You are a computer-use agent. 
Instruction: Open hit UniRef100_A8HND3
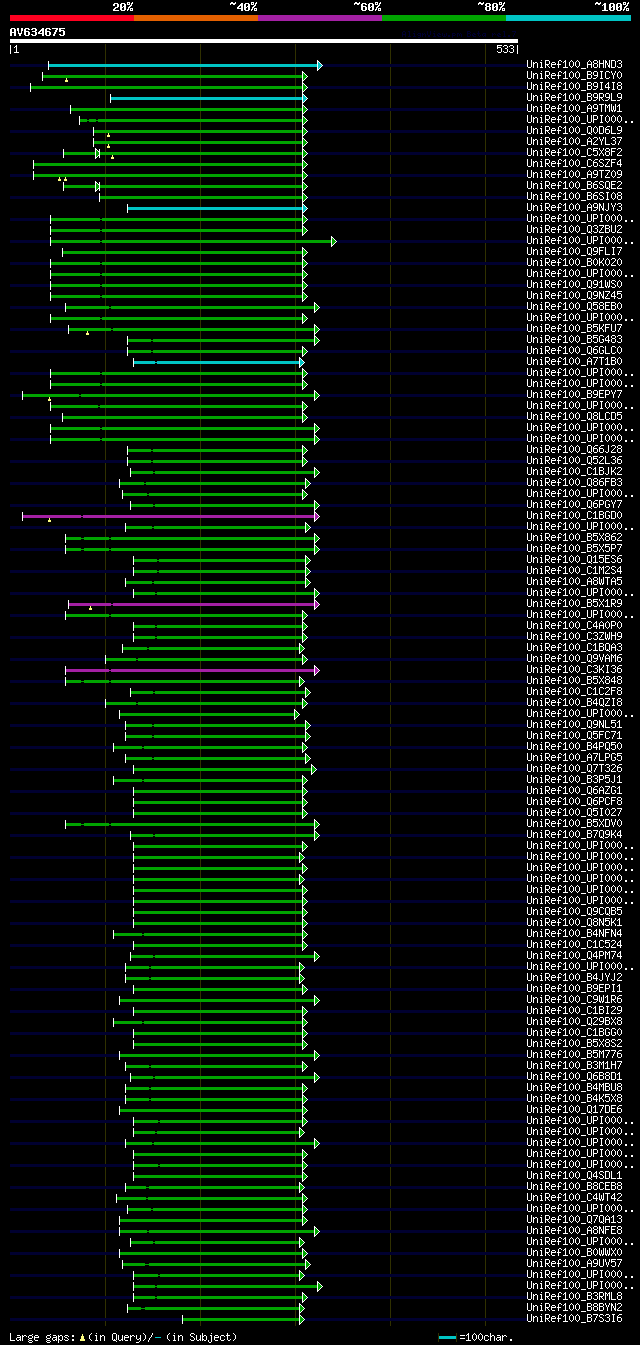(x=574, y=65)
